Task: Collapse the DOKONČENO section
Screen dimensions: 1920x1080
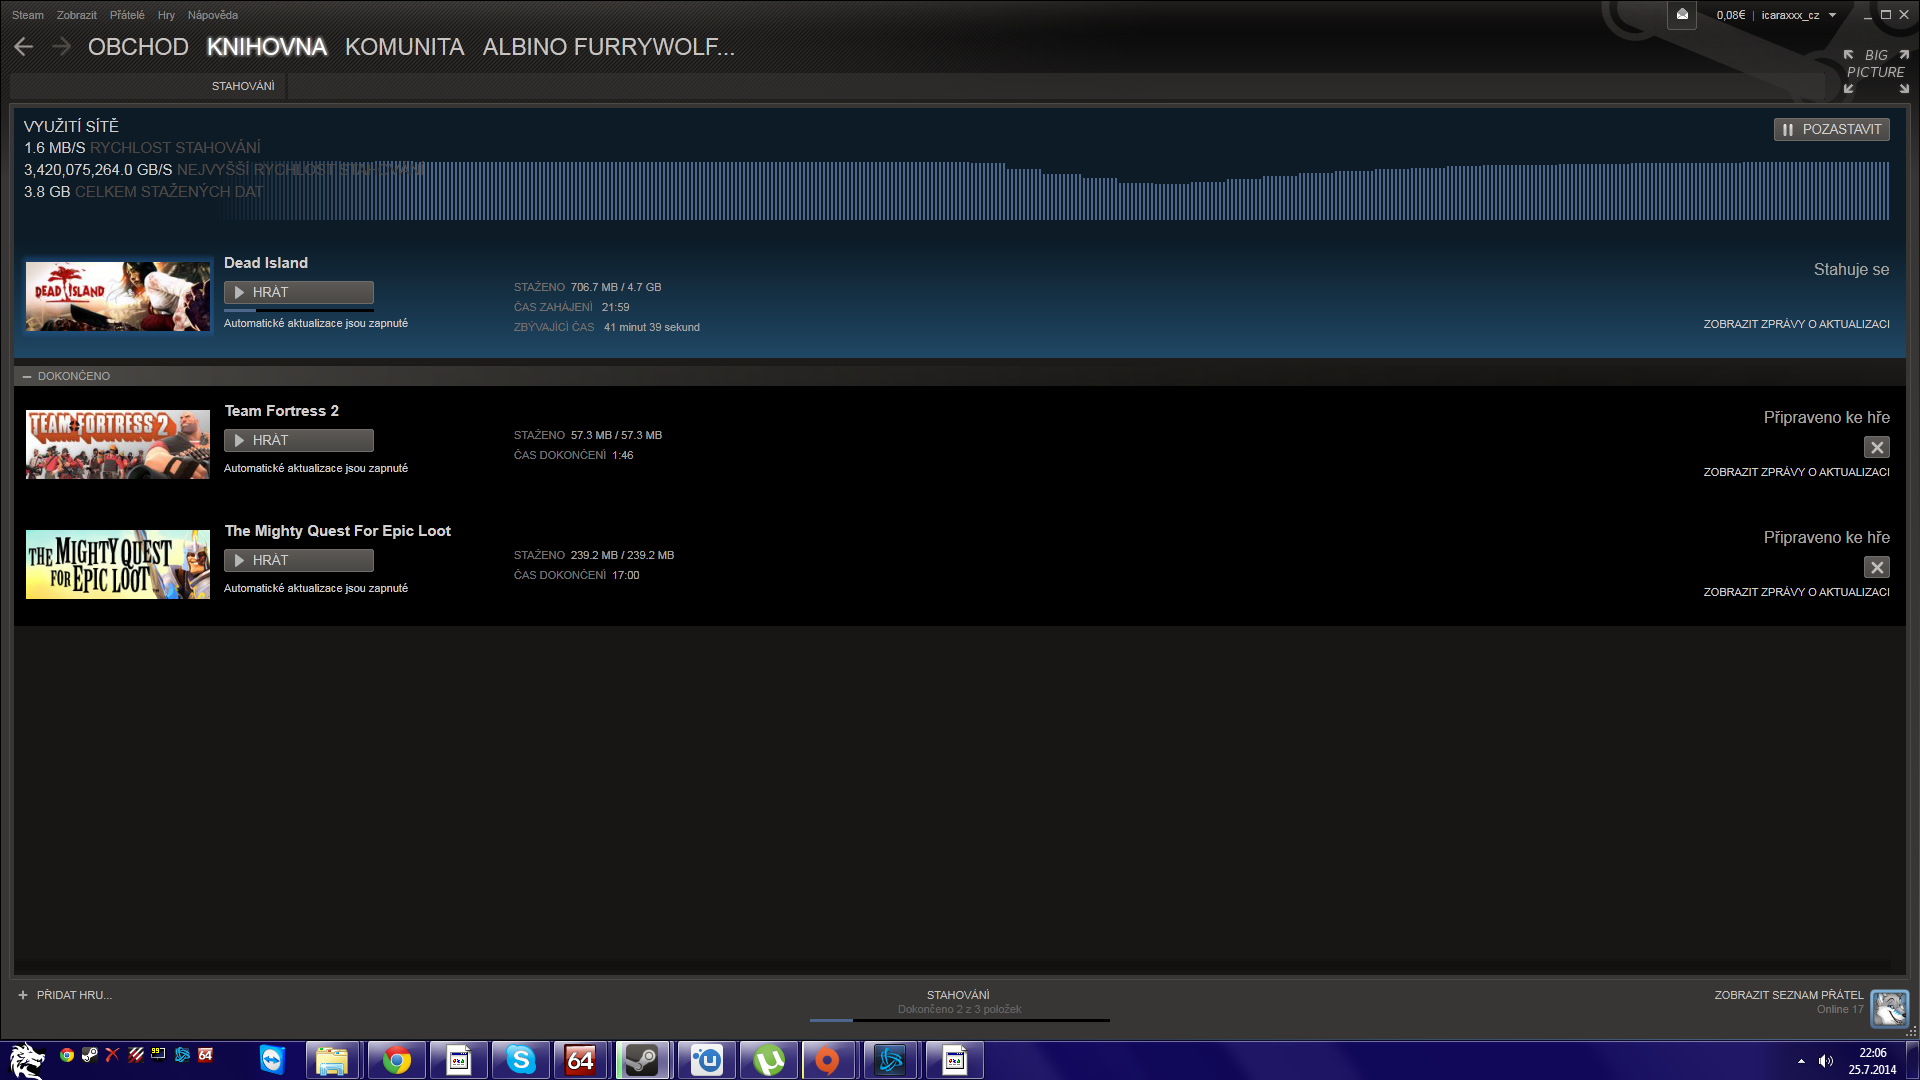Action: coord(27,376)
